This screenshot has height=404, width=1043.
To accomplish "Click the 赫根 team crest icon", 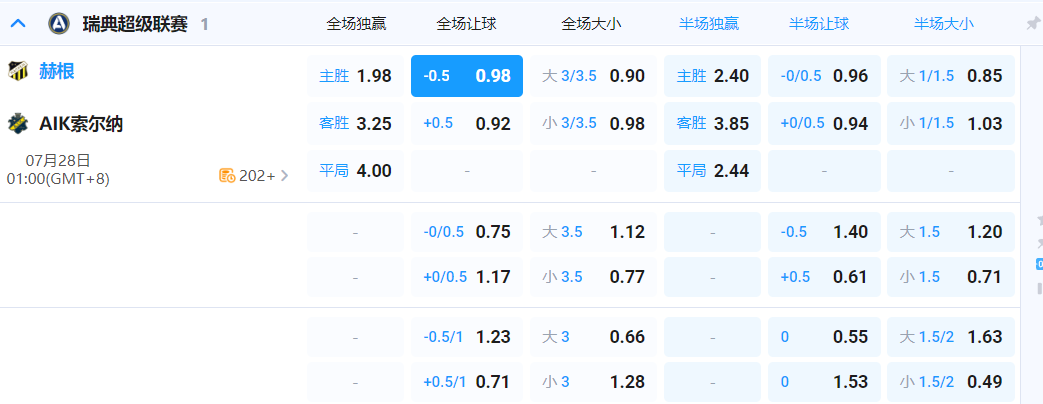I will tap(18, 71).
